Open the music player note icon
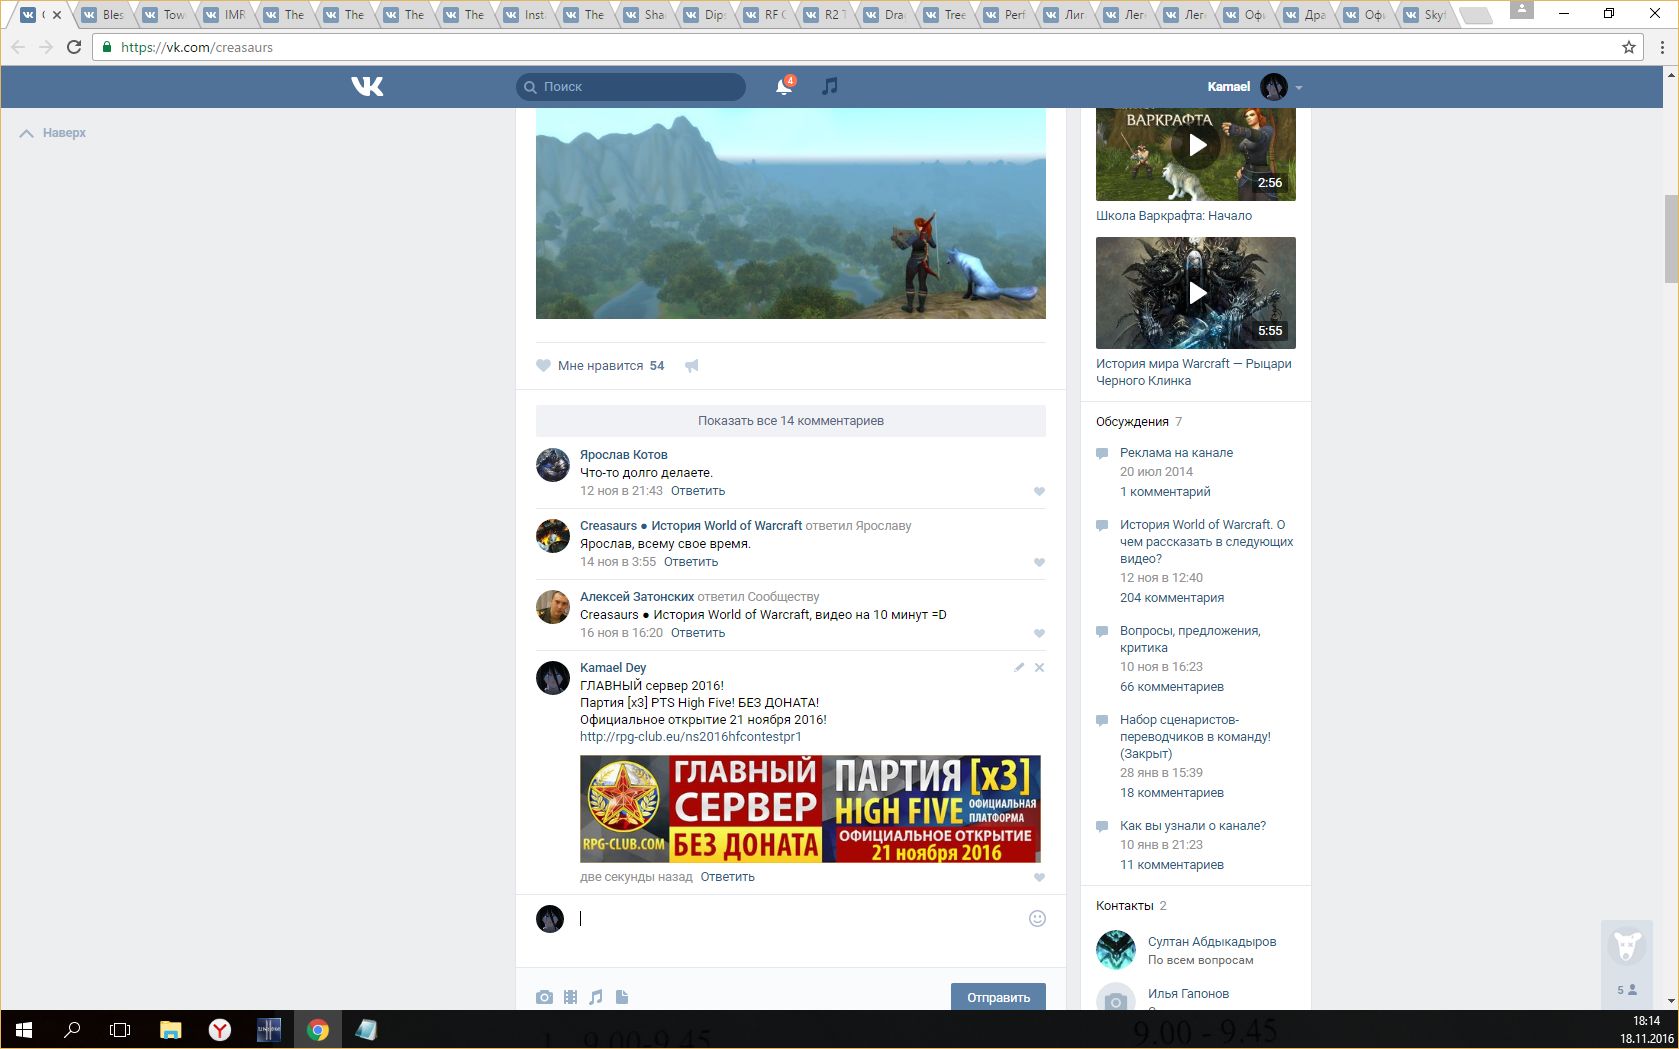The image size is (1679, 1049). 829,87
